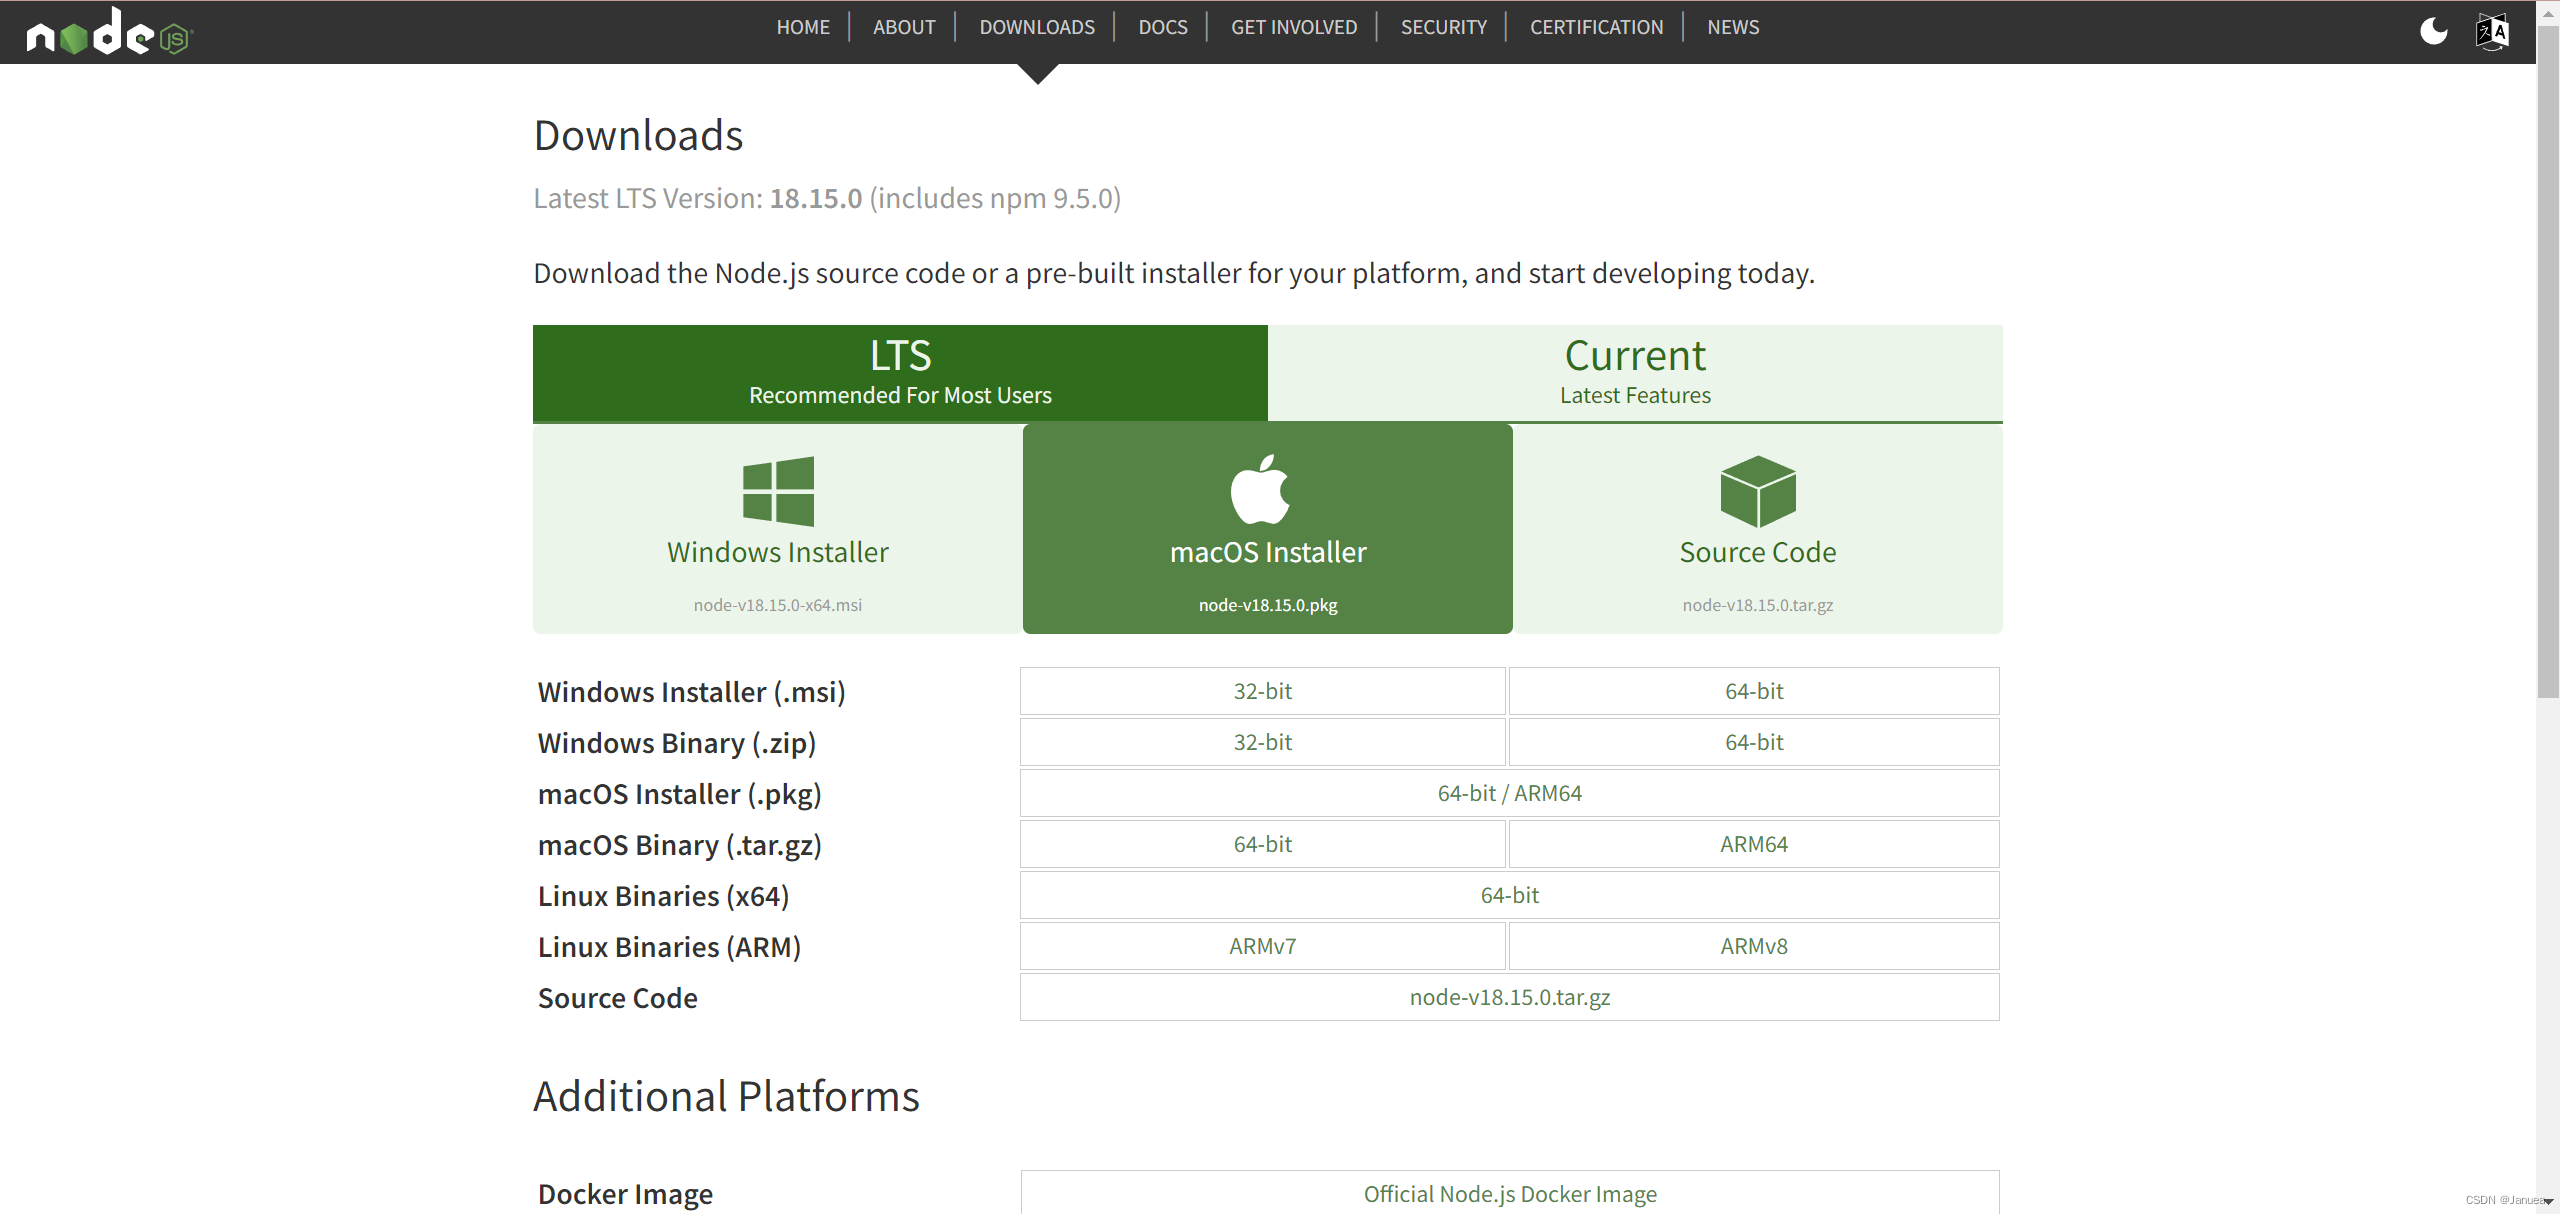Image resolution: width=2560 pixels, height=1214 pixels.
Task: Download node-v18.15.0-x64.msi Windows Installer
Action: 778,529
